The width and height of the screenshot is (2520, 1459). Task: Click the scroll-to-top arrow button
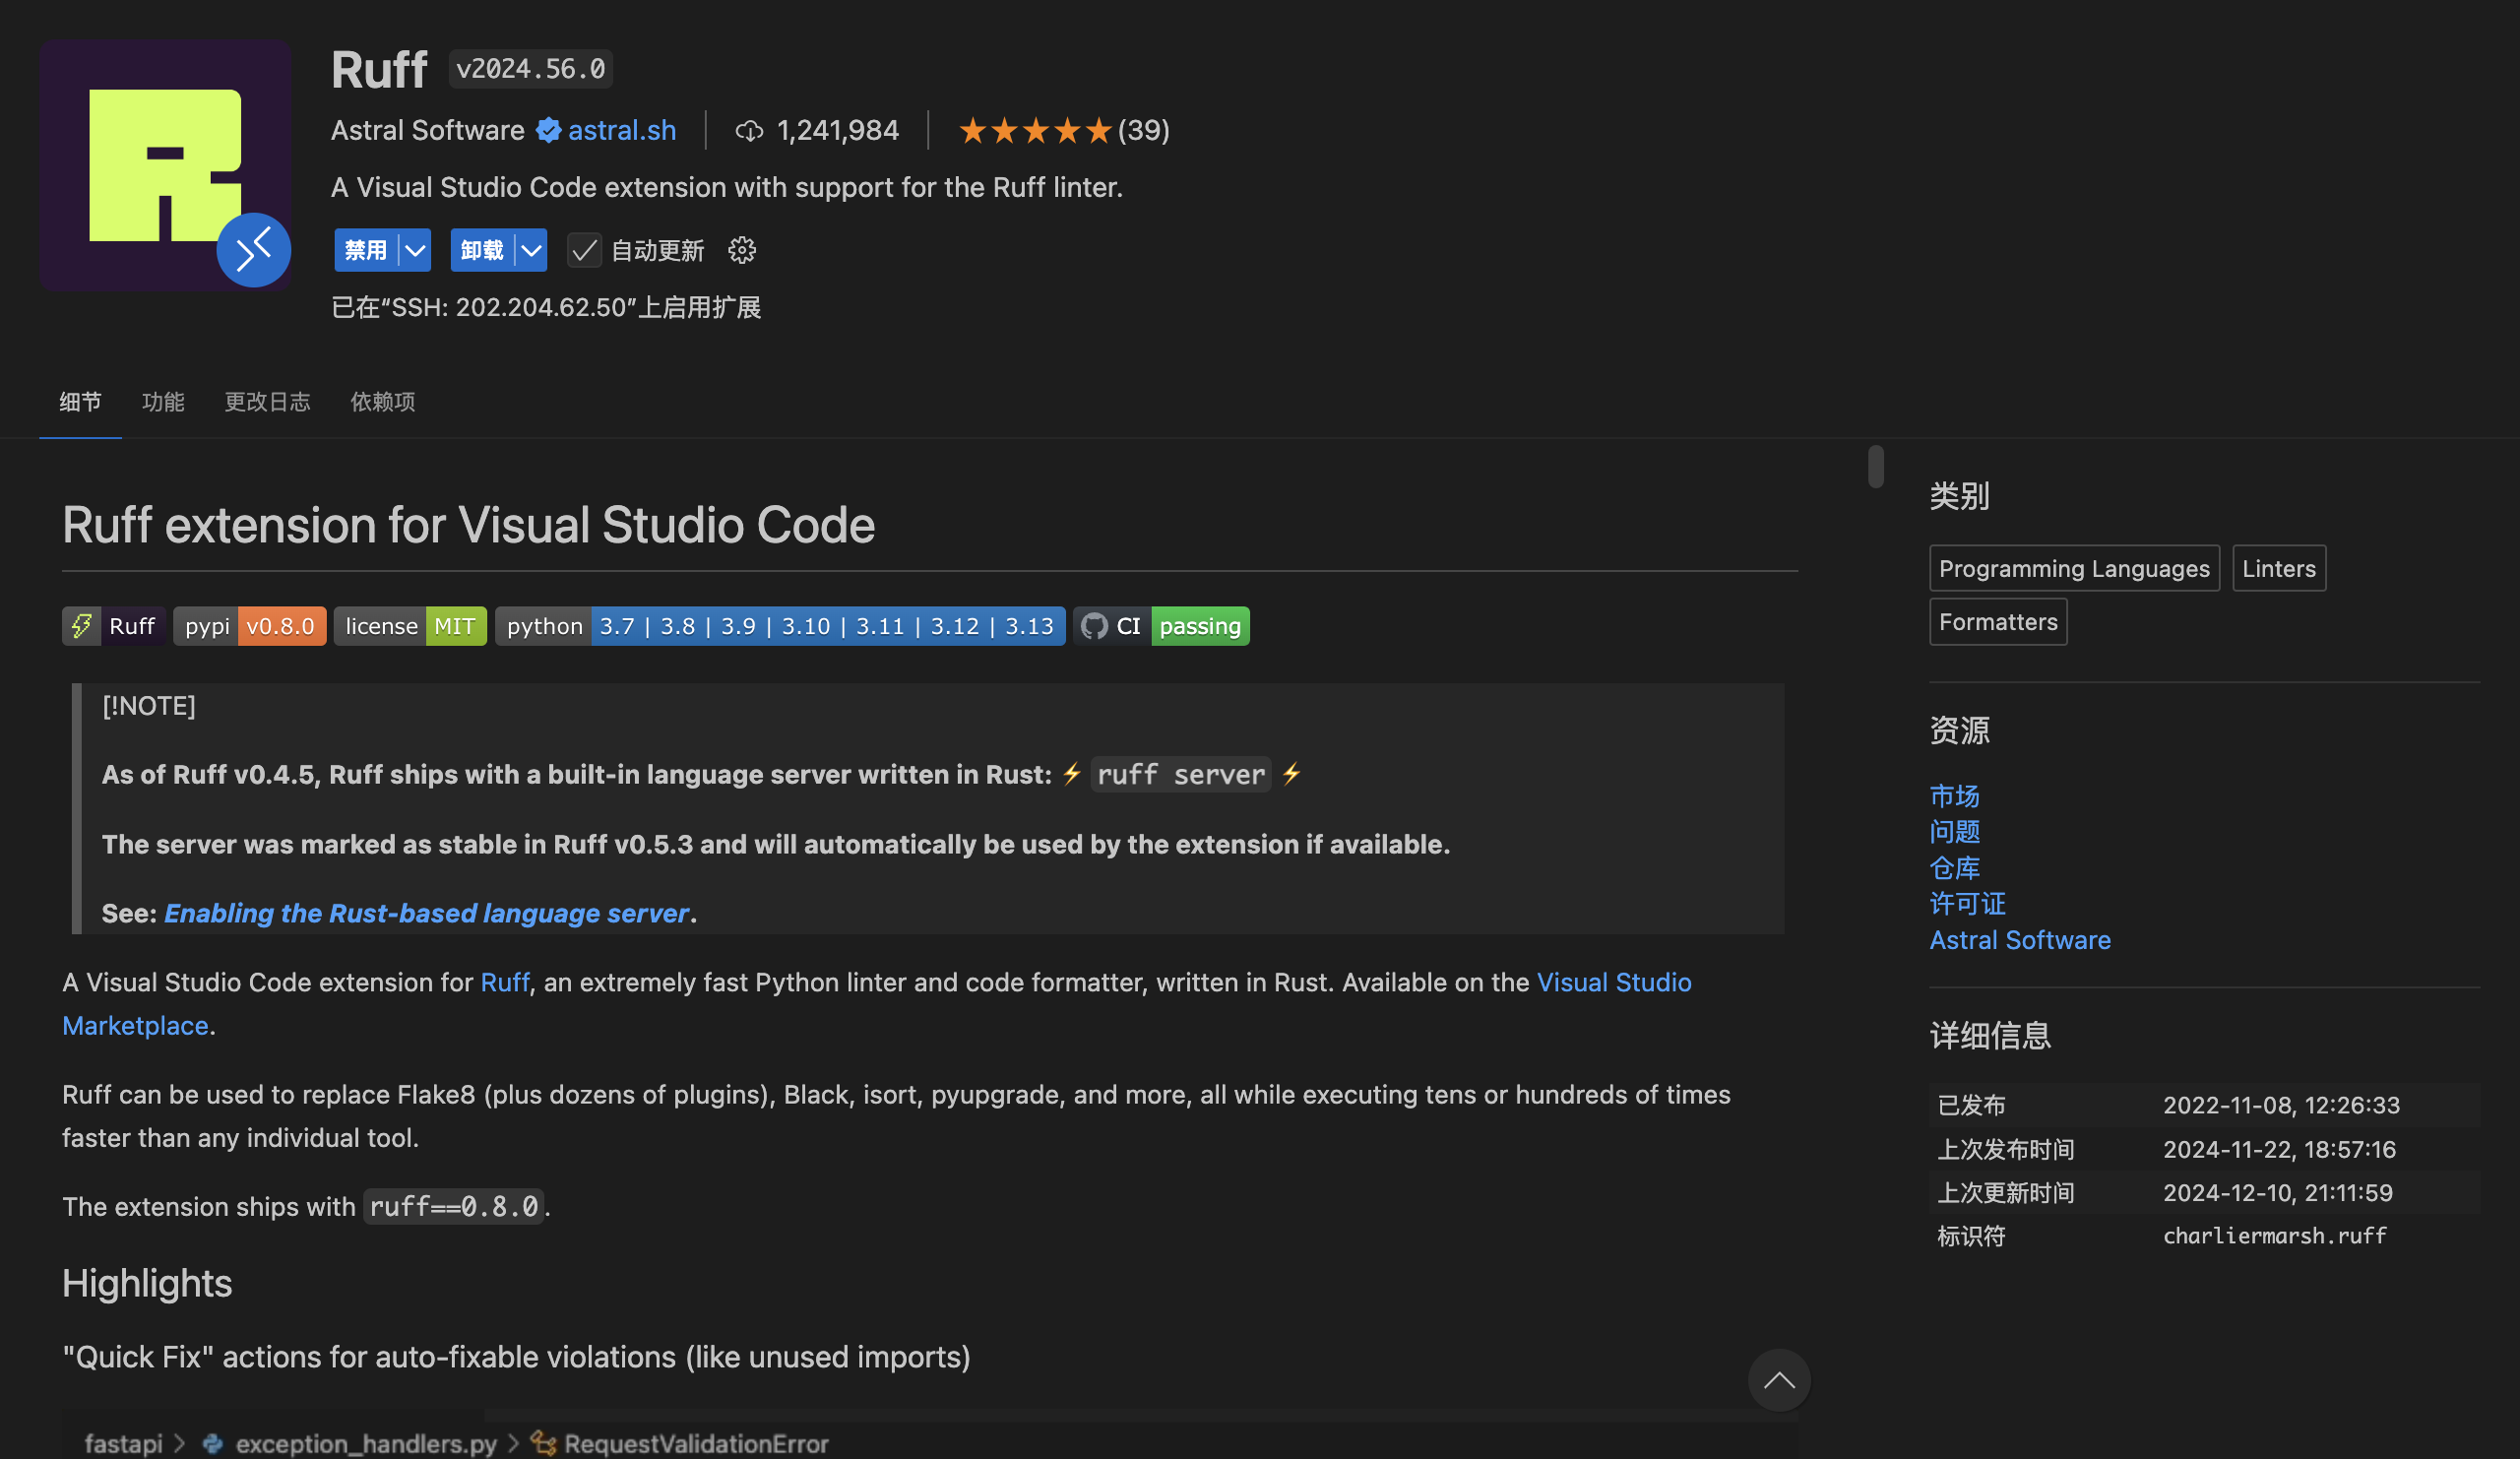pyautogui.click(x=1778, y=1381)
